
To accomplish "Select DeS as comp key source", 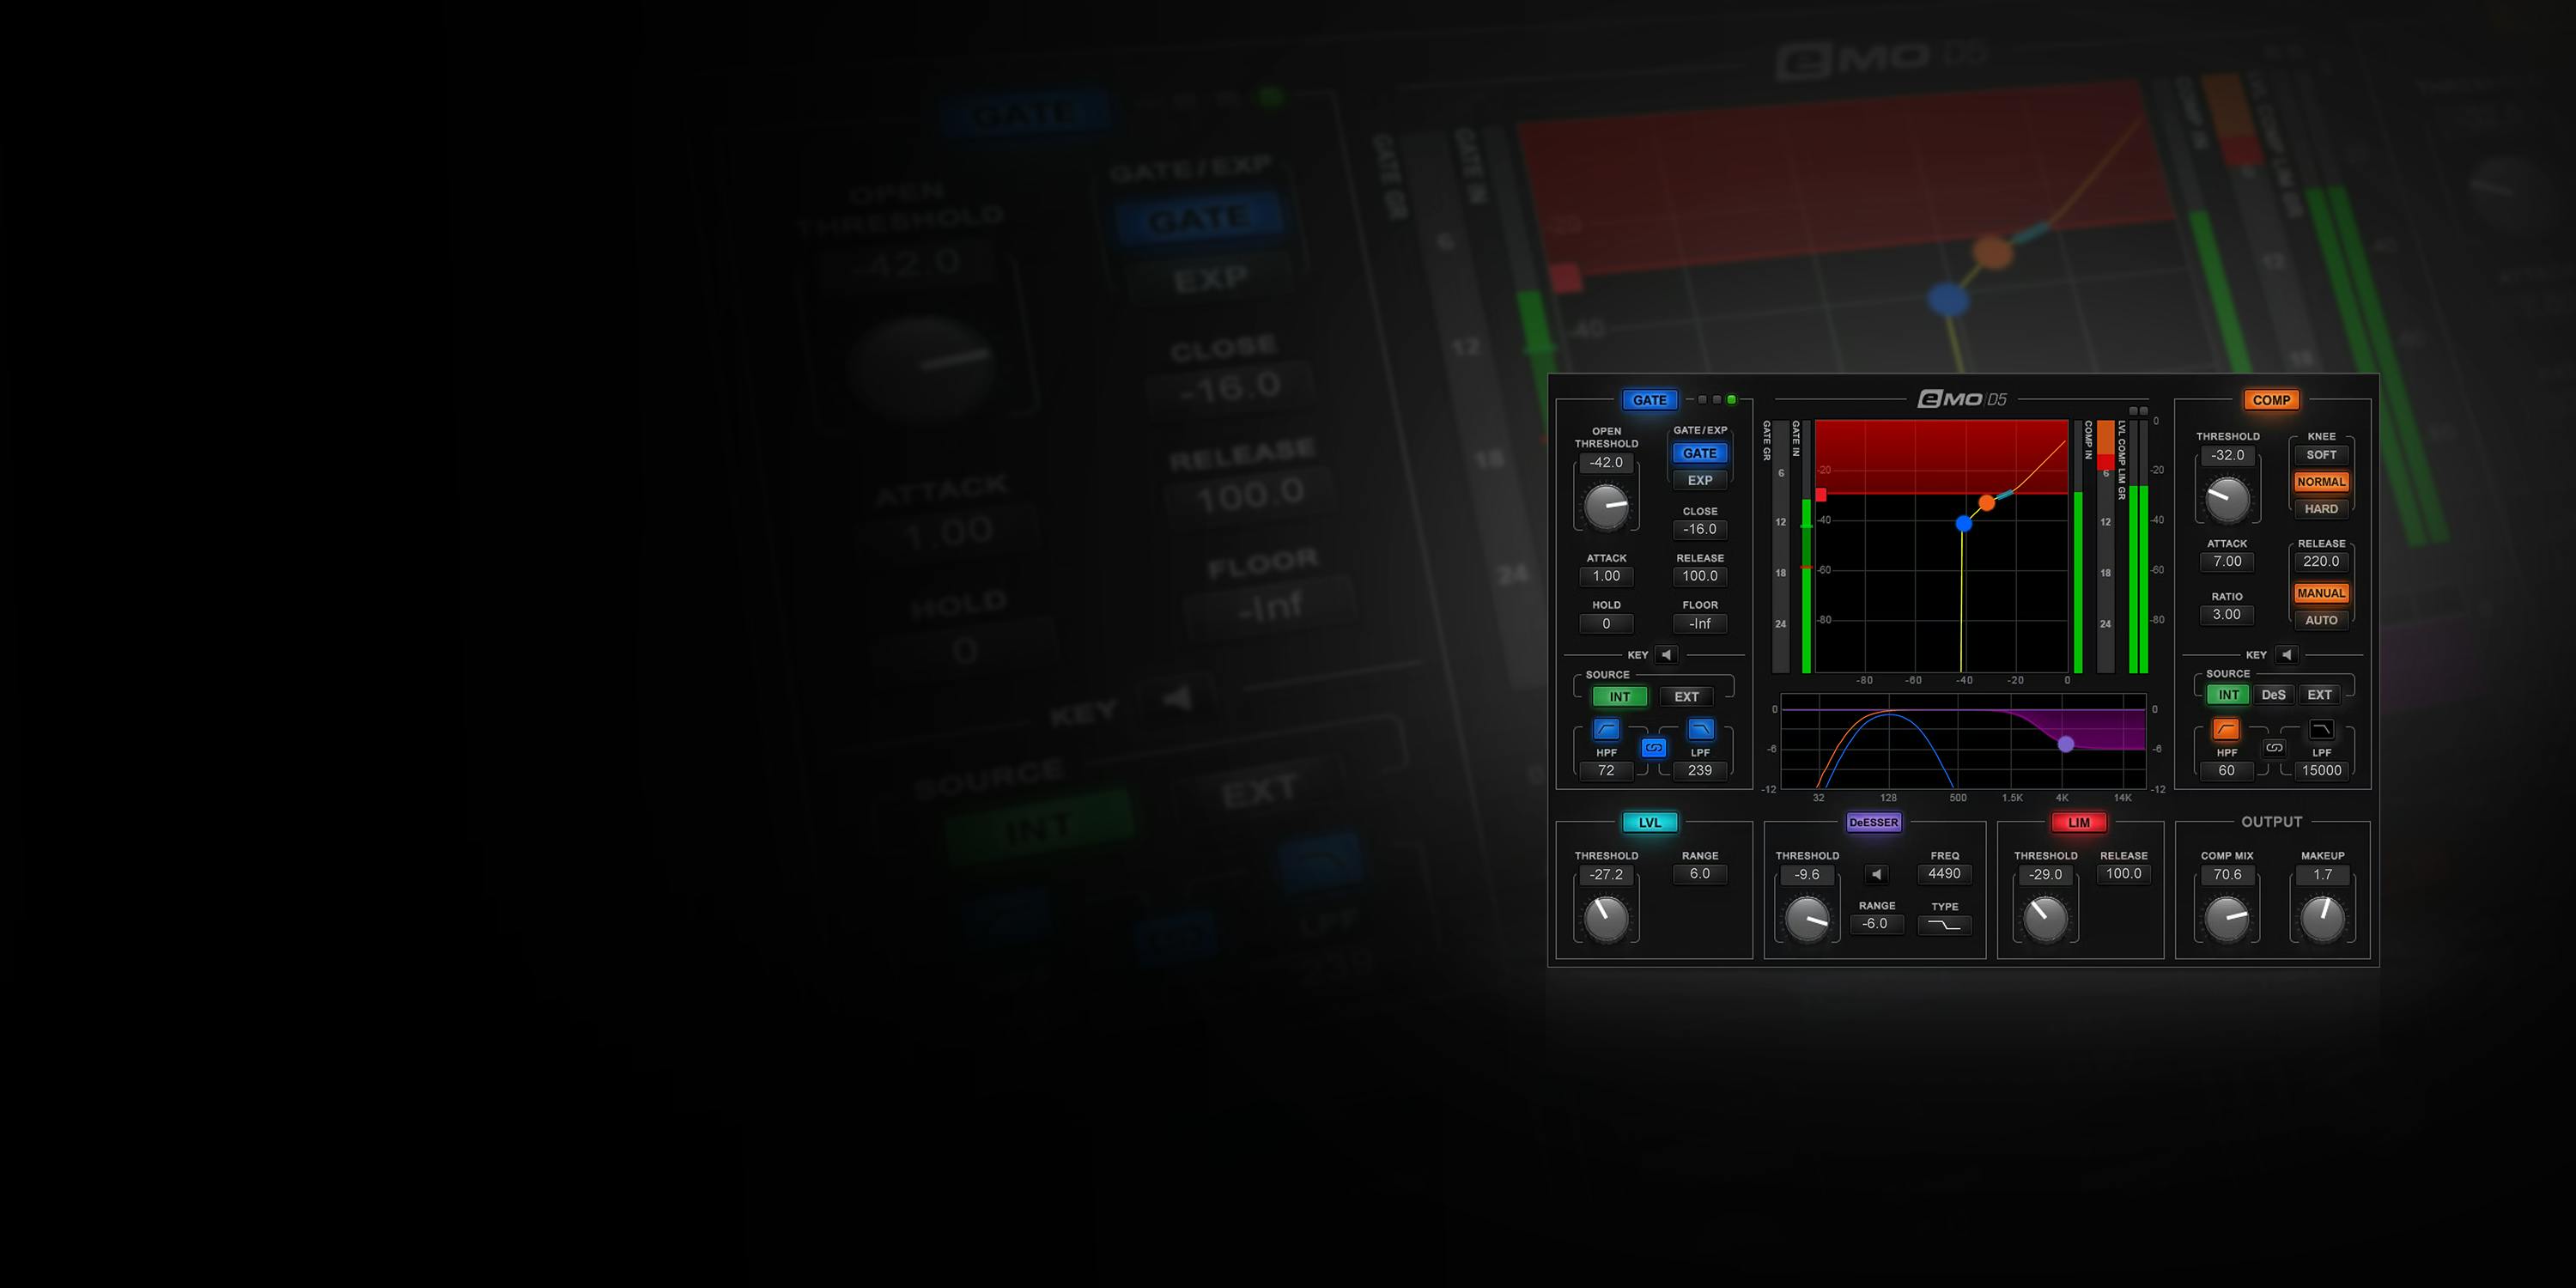I will (x=2274, y=695).
